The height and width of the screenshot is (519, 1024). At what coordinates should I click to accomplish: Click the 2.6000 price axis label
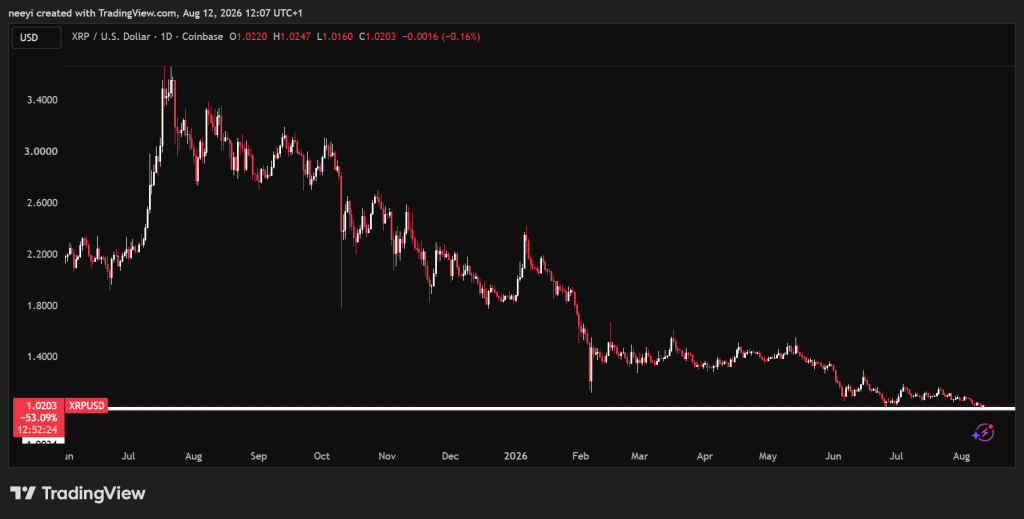pos(42,202)
